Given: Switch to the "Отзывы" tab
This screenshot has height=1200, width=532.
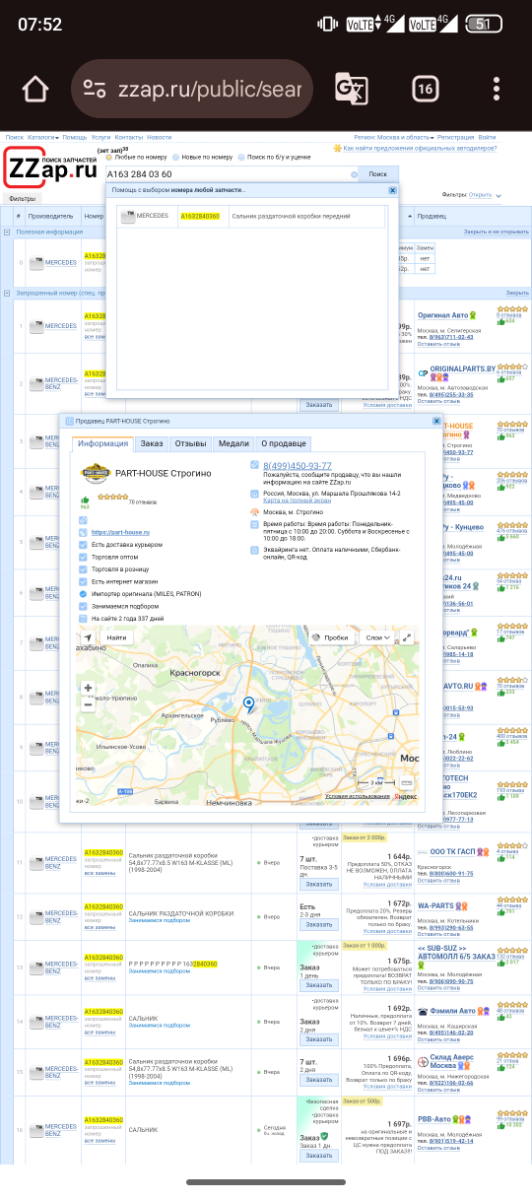Looking at the screenshot, I should (190, 444).
